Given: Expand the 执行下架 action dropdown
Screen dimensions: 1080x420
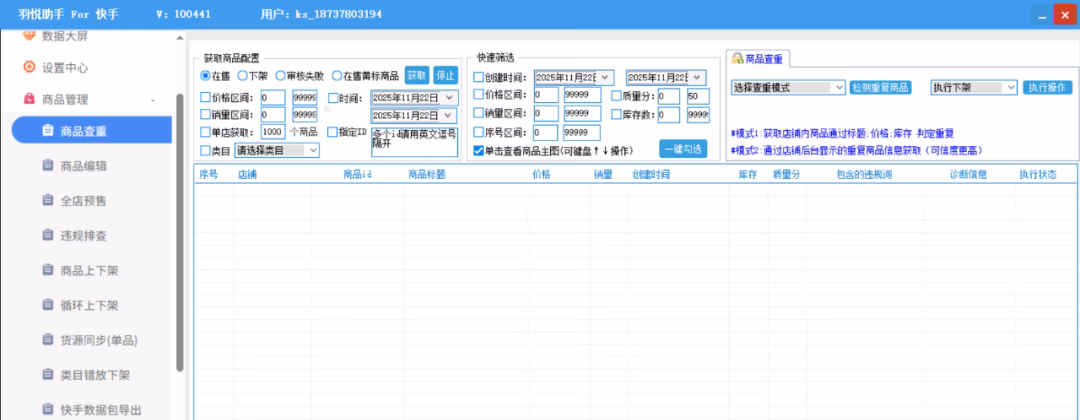Looking at the screenshot, I should pos(973,88).
